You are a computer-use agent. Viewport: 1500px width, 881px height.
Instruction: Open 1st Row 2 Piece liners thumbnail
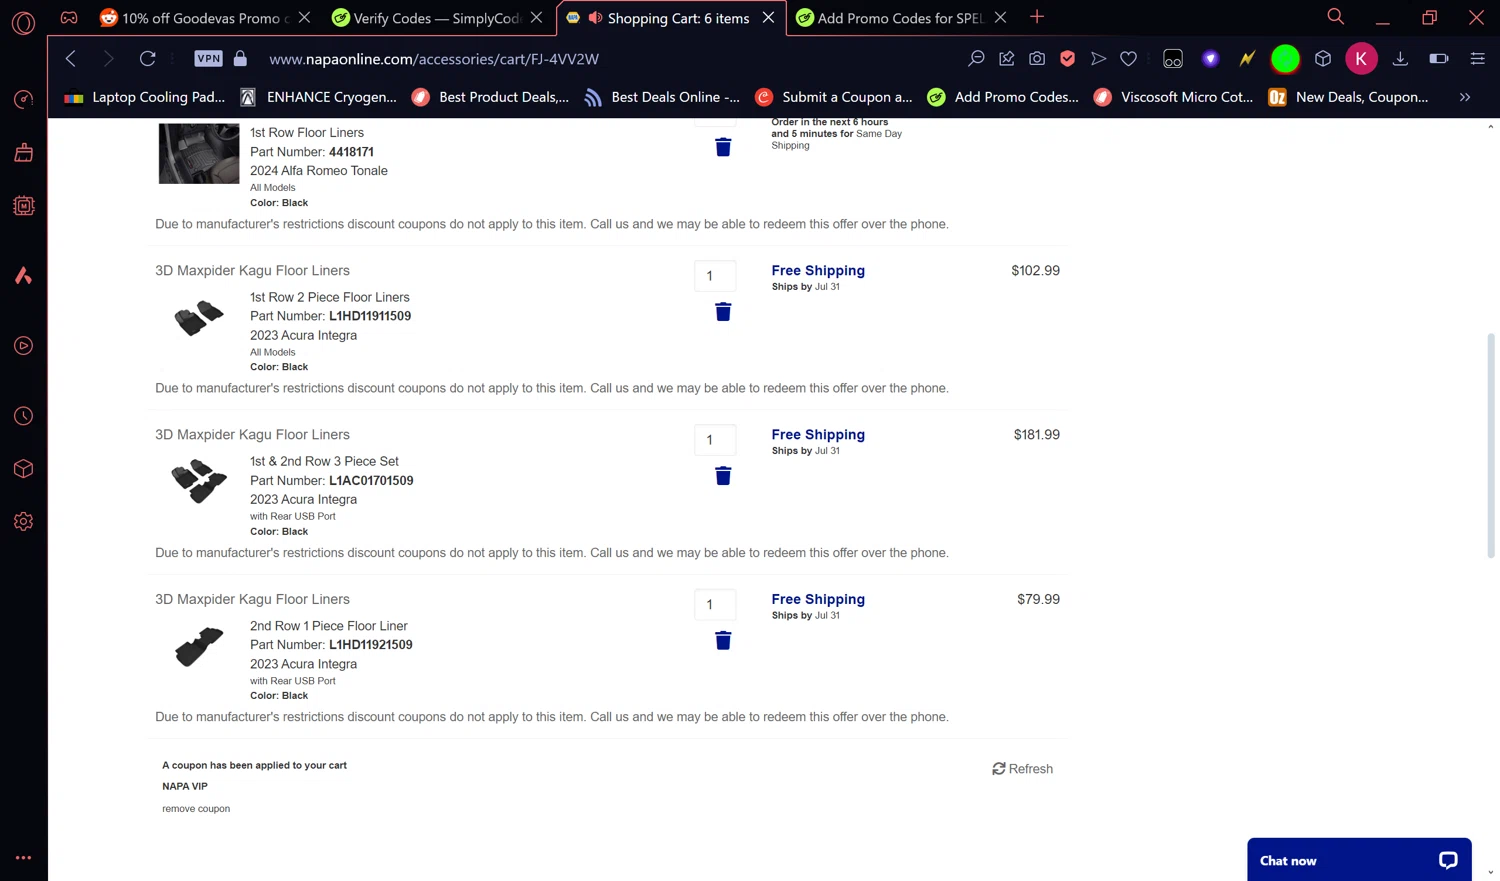(199, 318)
